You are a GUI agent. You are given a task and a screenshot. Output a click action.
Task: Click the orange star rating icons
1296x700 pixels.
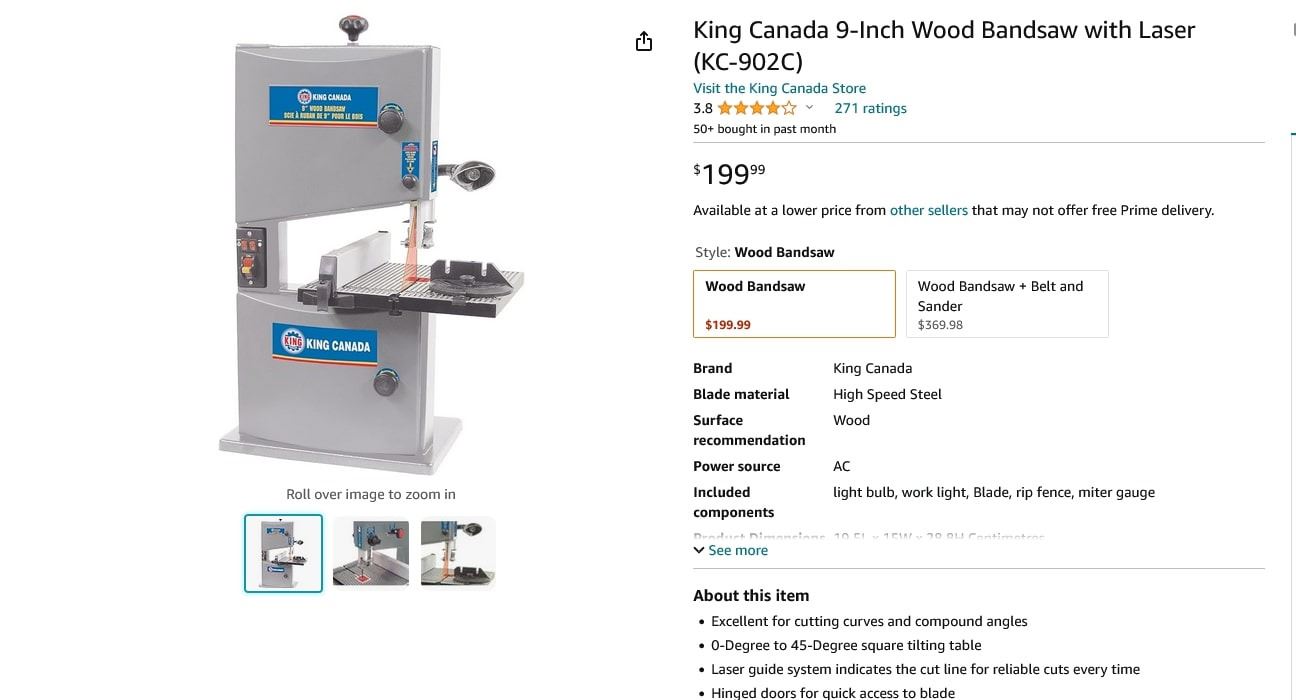point(757,108)
